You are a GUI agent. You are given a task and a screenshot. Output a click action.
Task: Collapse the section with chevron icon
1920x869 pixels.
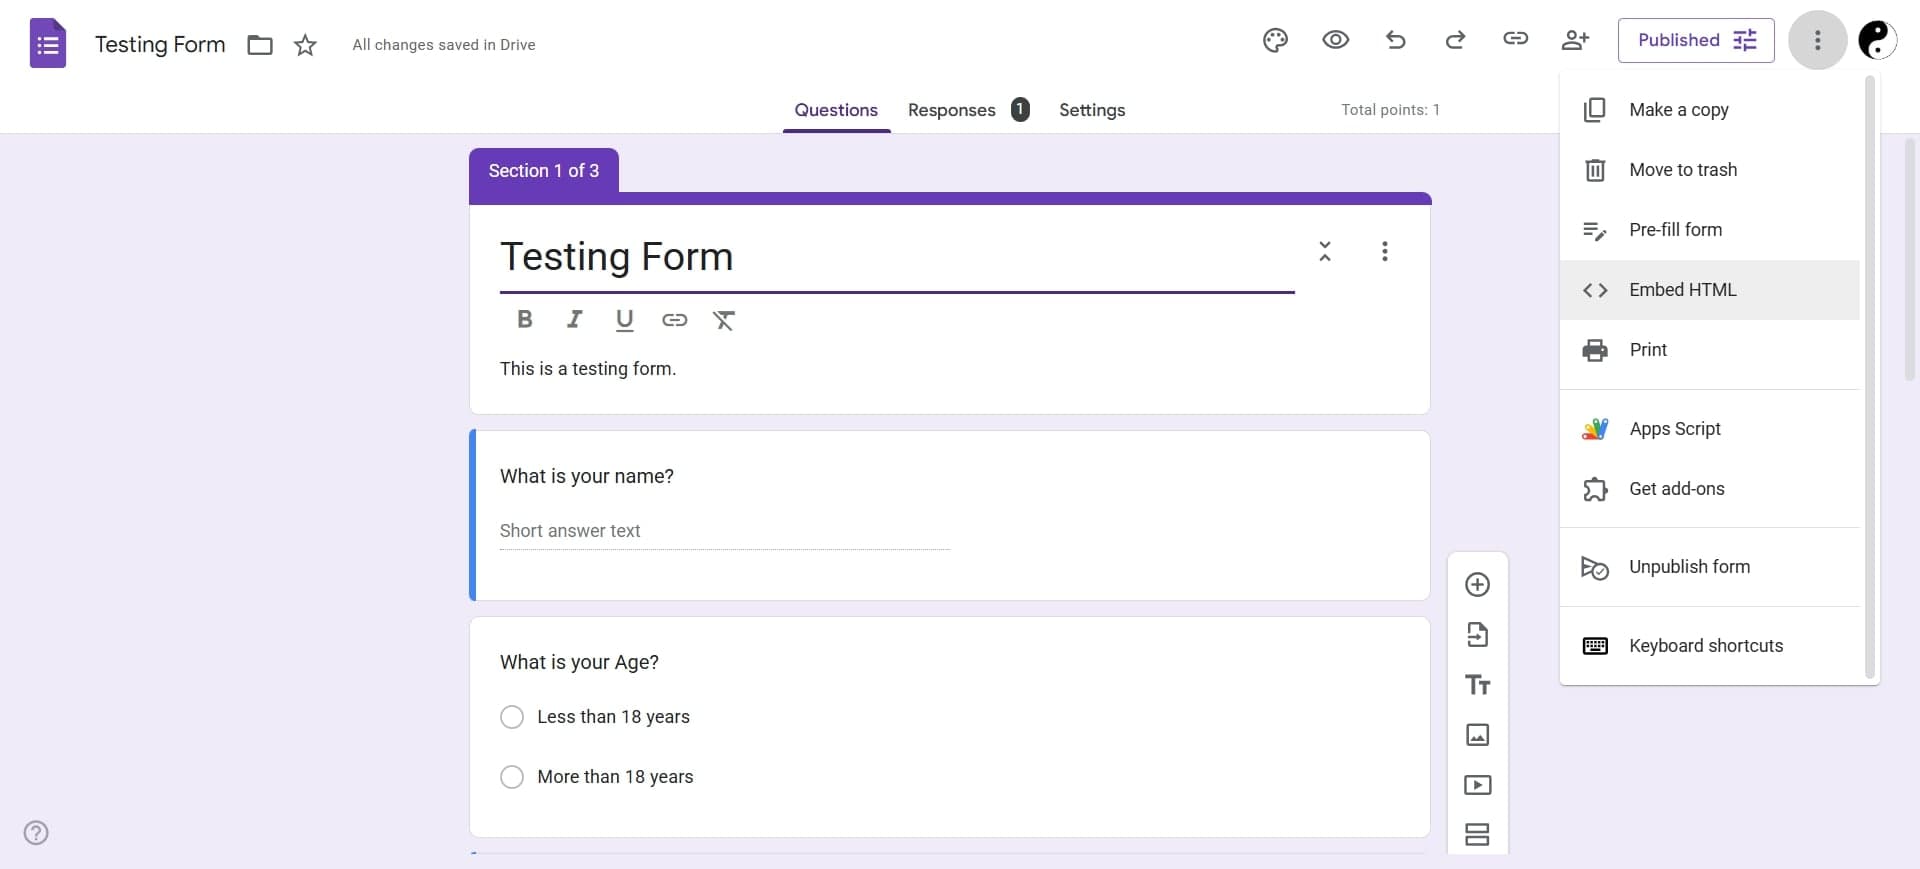1325,251
